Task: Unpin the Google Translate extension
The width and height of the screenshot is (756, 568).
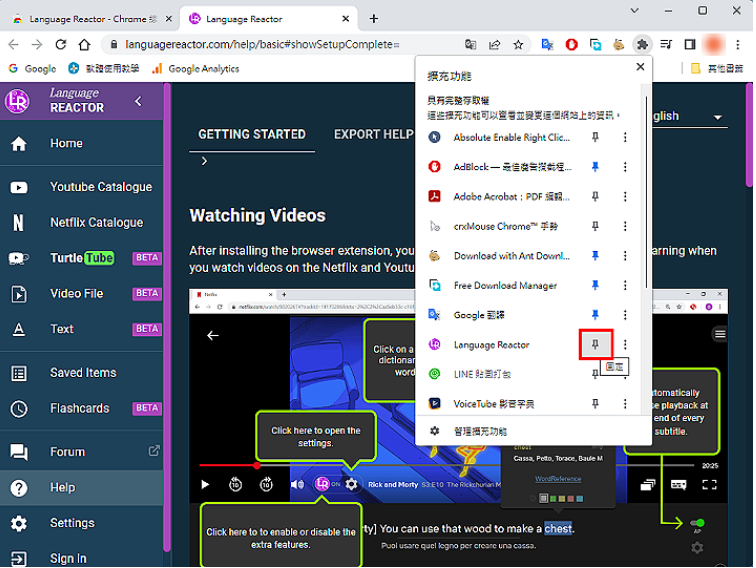Action: coord(595,315)
